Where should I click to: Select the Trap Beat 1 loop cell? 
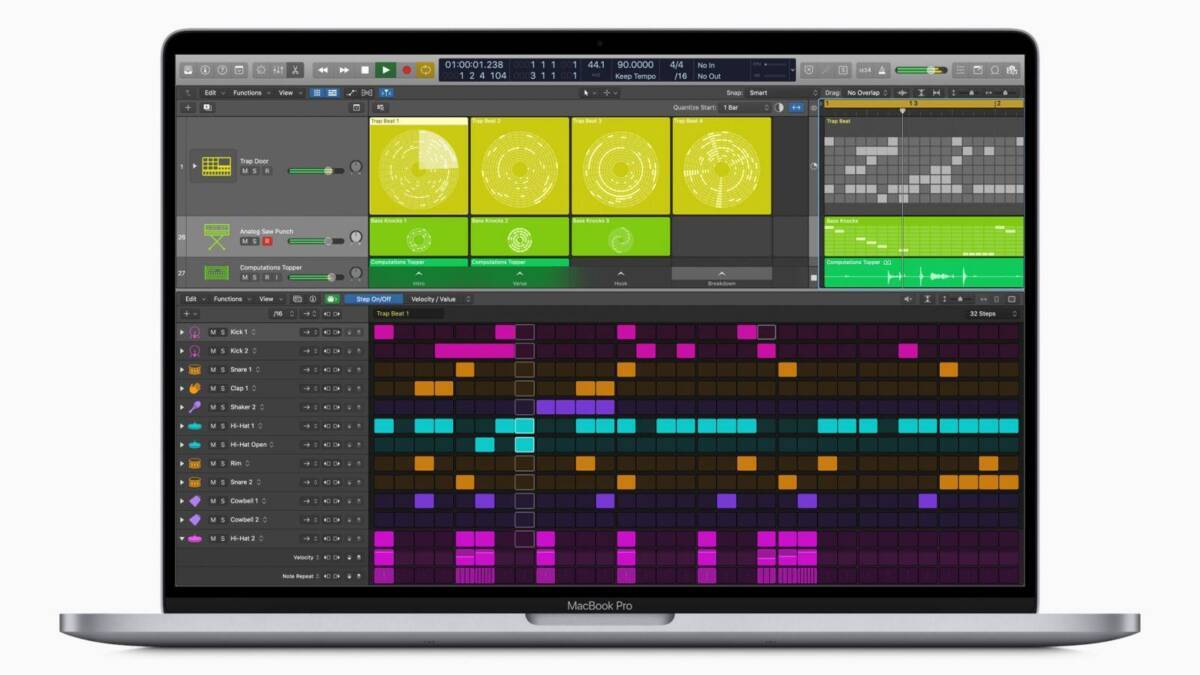(419, 166)
